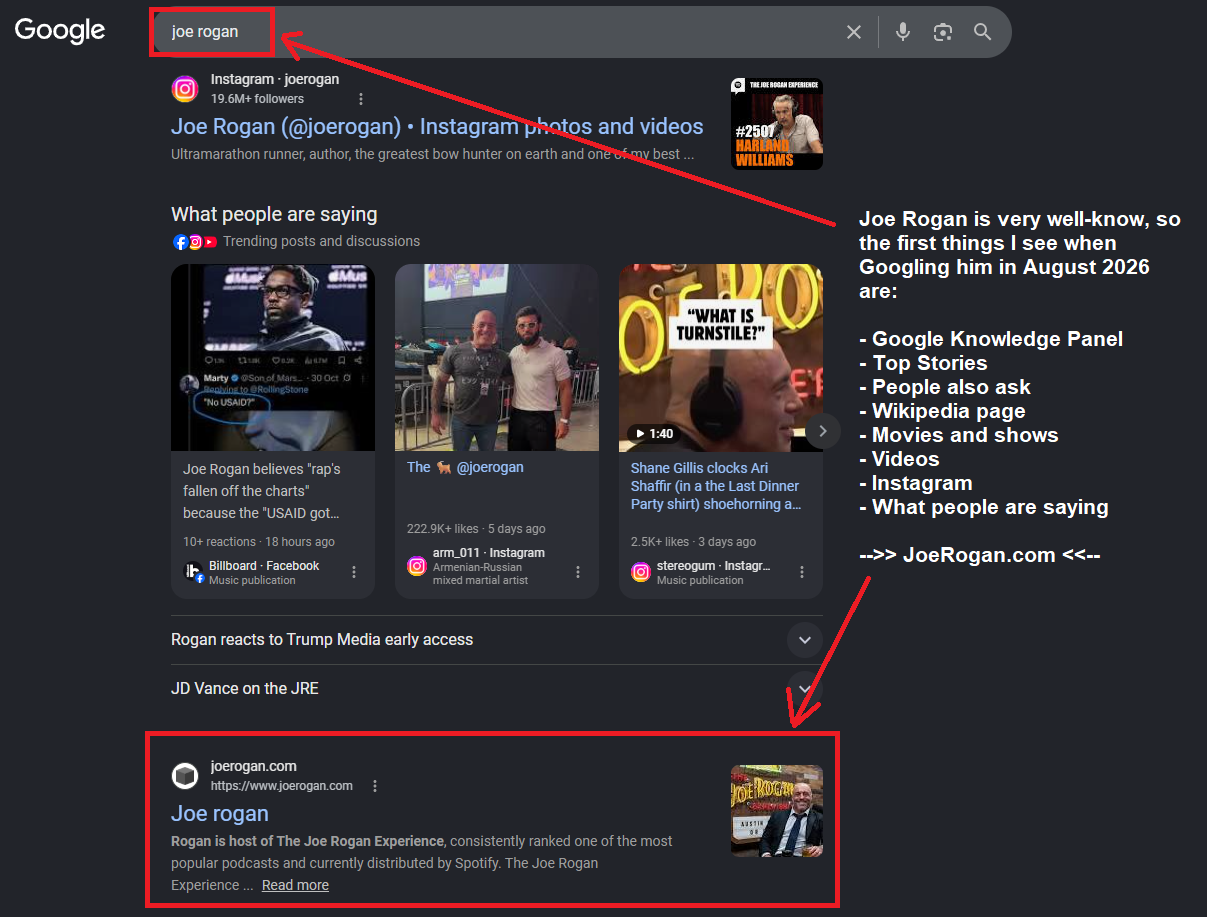Screen dimensions: 1207x917
Task: Open Google Lens image search icon
Action: coord(942,32)
